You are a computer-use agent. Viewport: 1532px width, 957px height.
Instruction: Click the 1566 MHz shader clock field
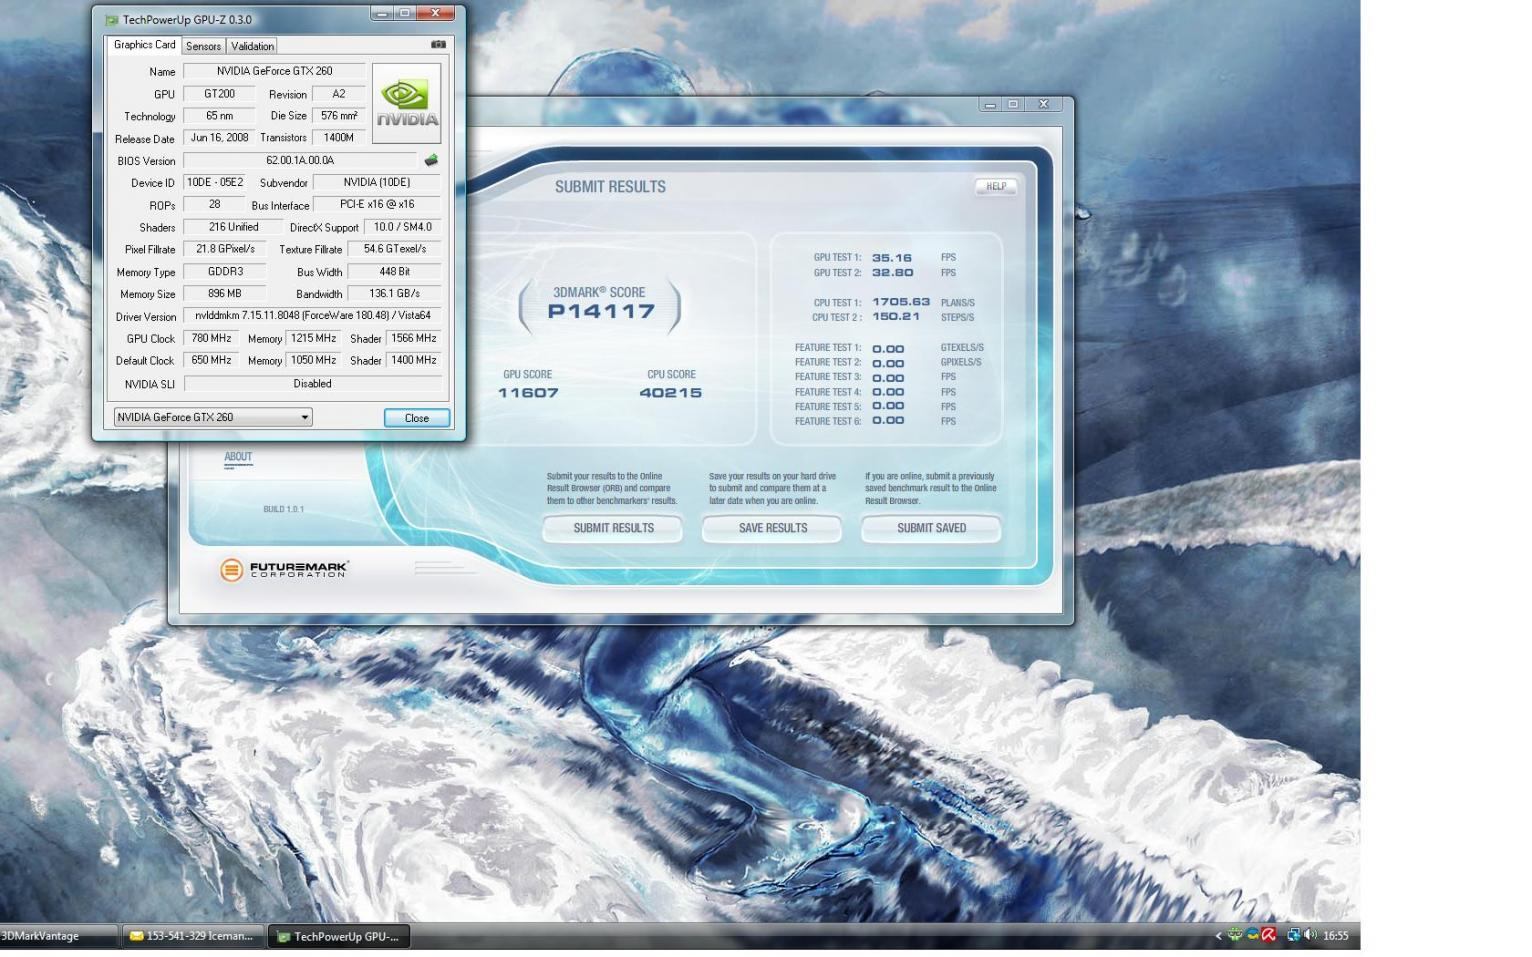(x=413, y=338)
